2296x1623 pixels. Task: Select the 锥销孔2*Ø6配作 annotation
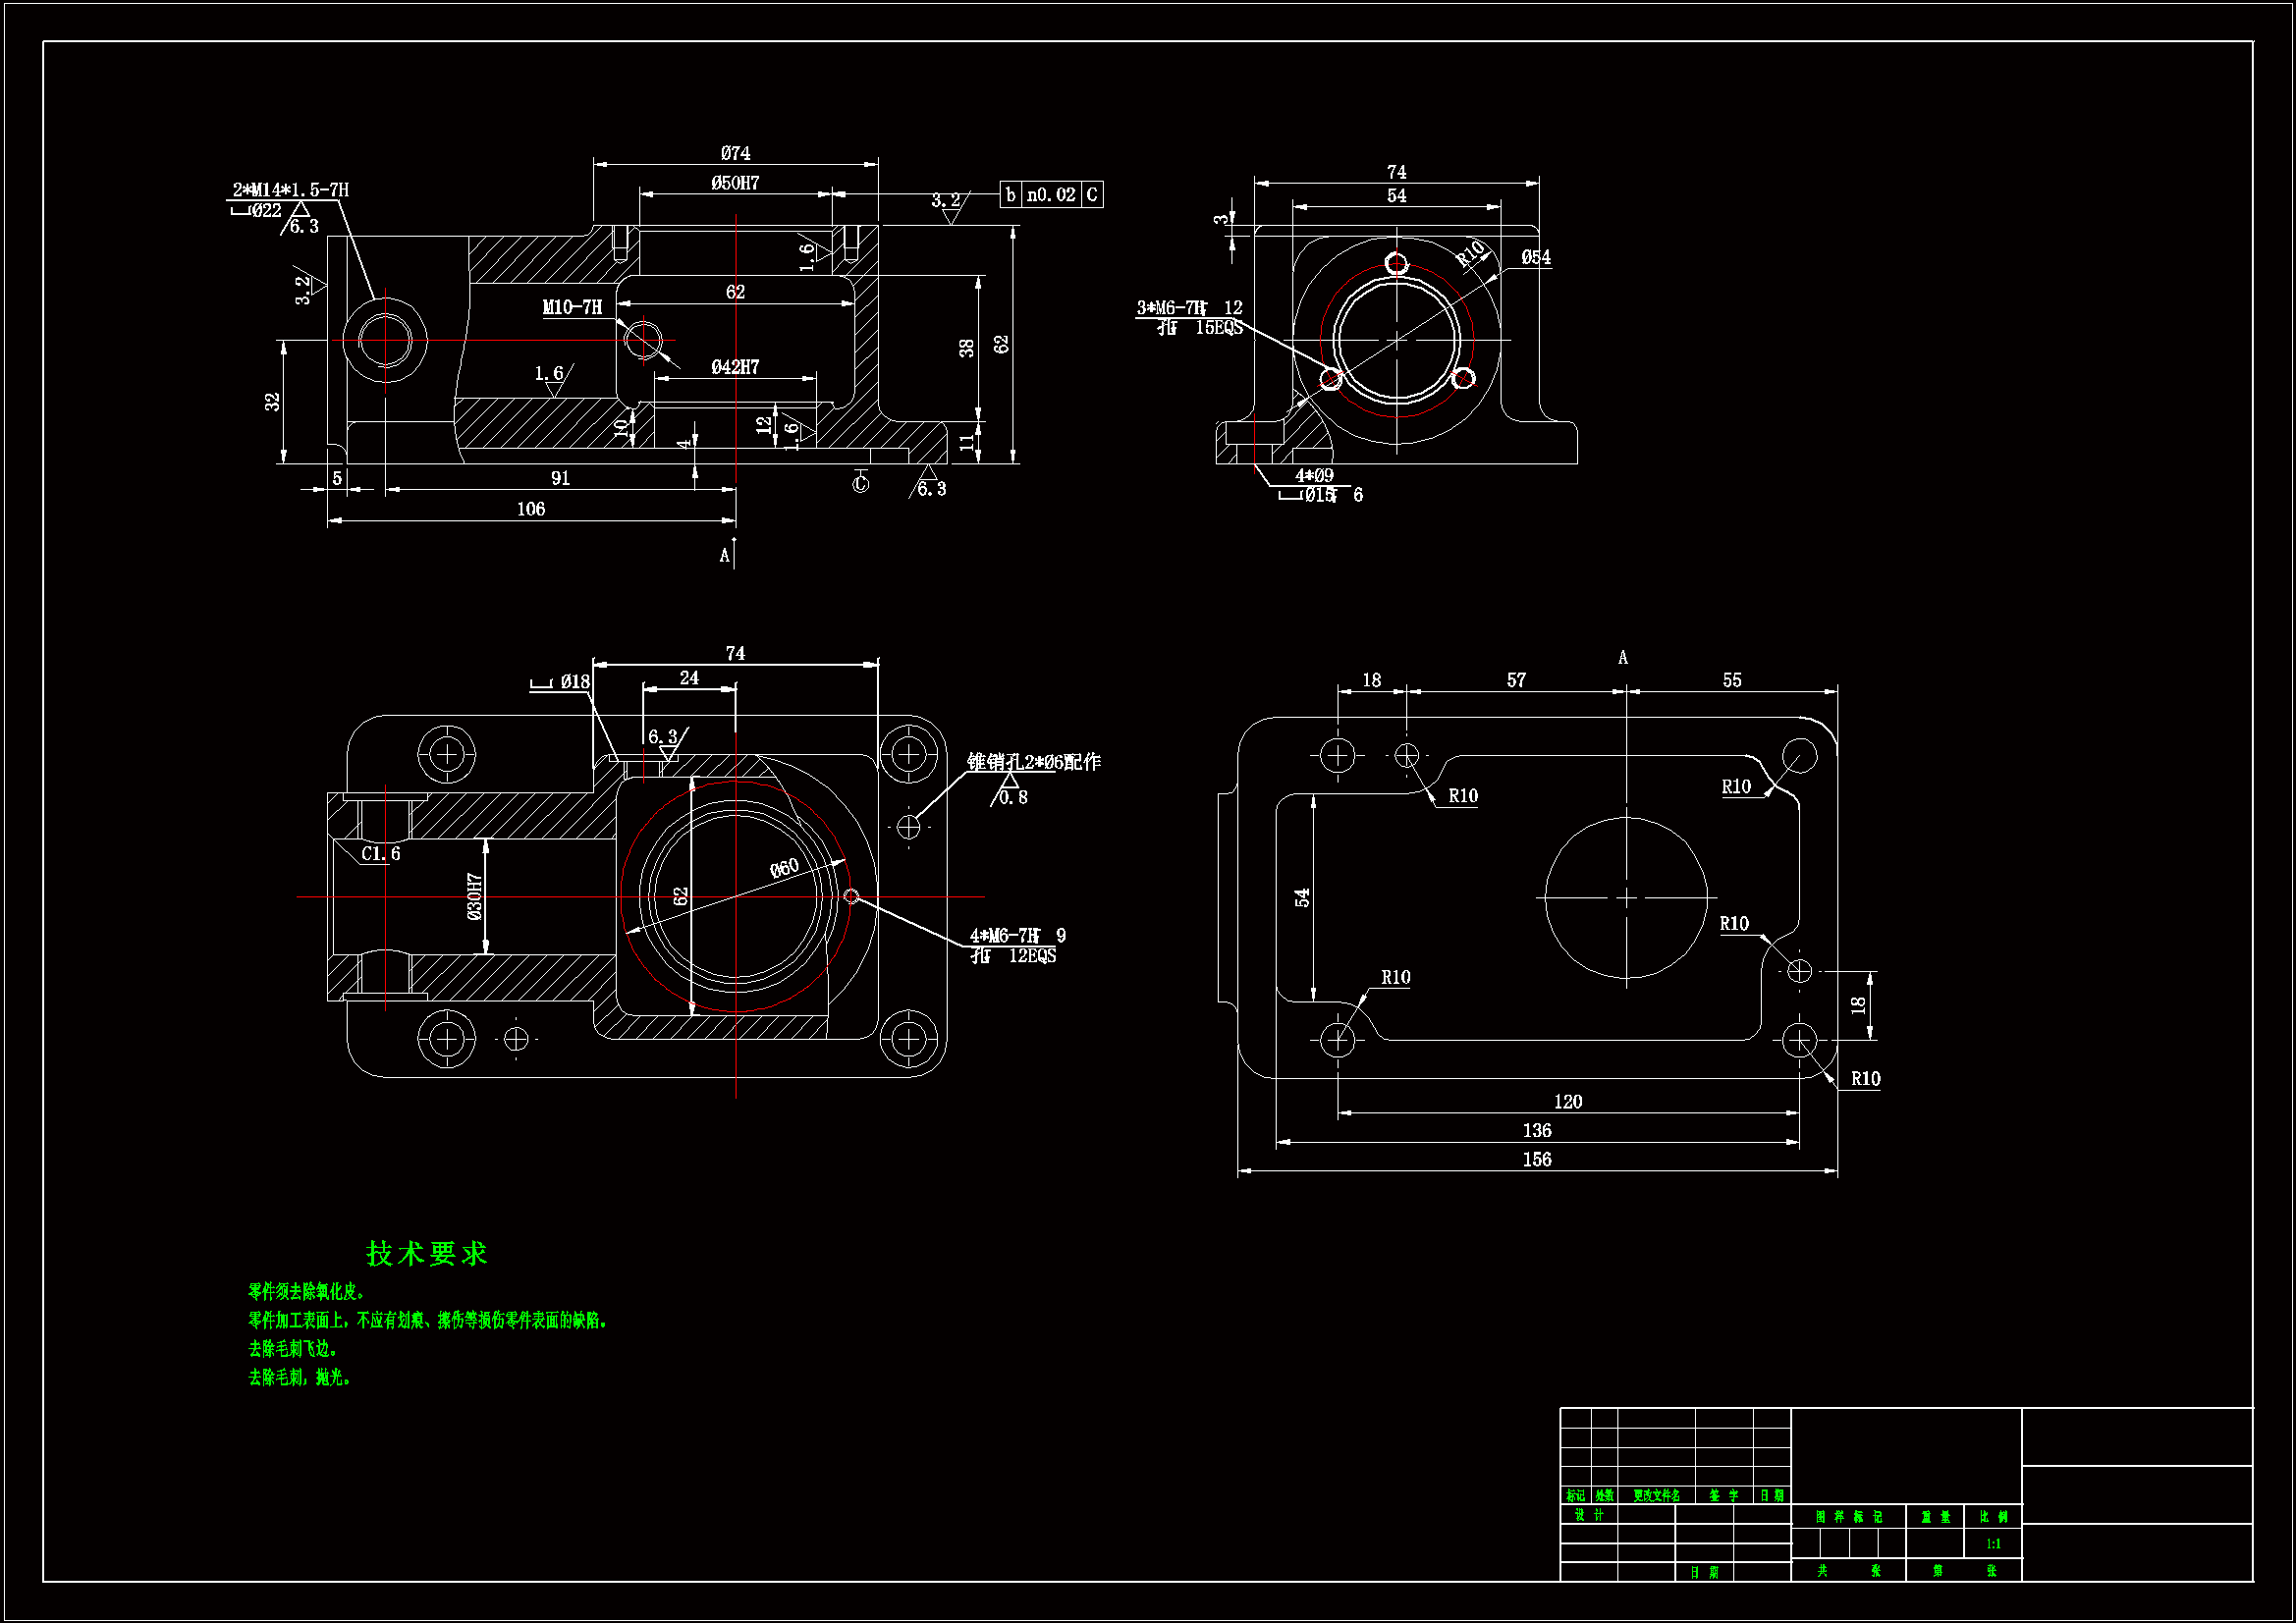[1033, 762]
